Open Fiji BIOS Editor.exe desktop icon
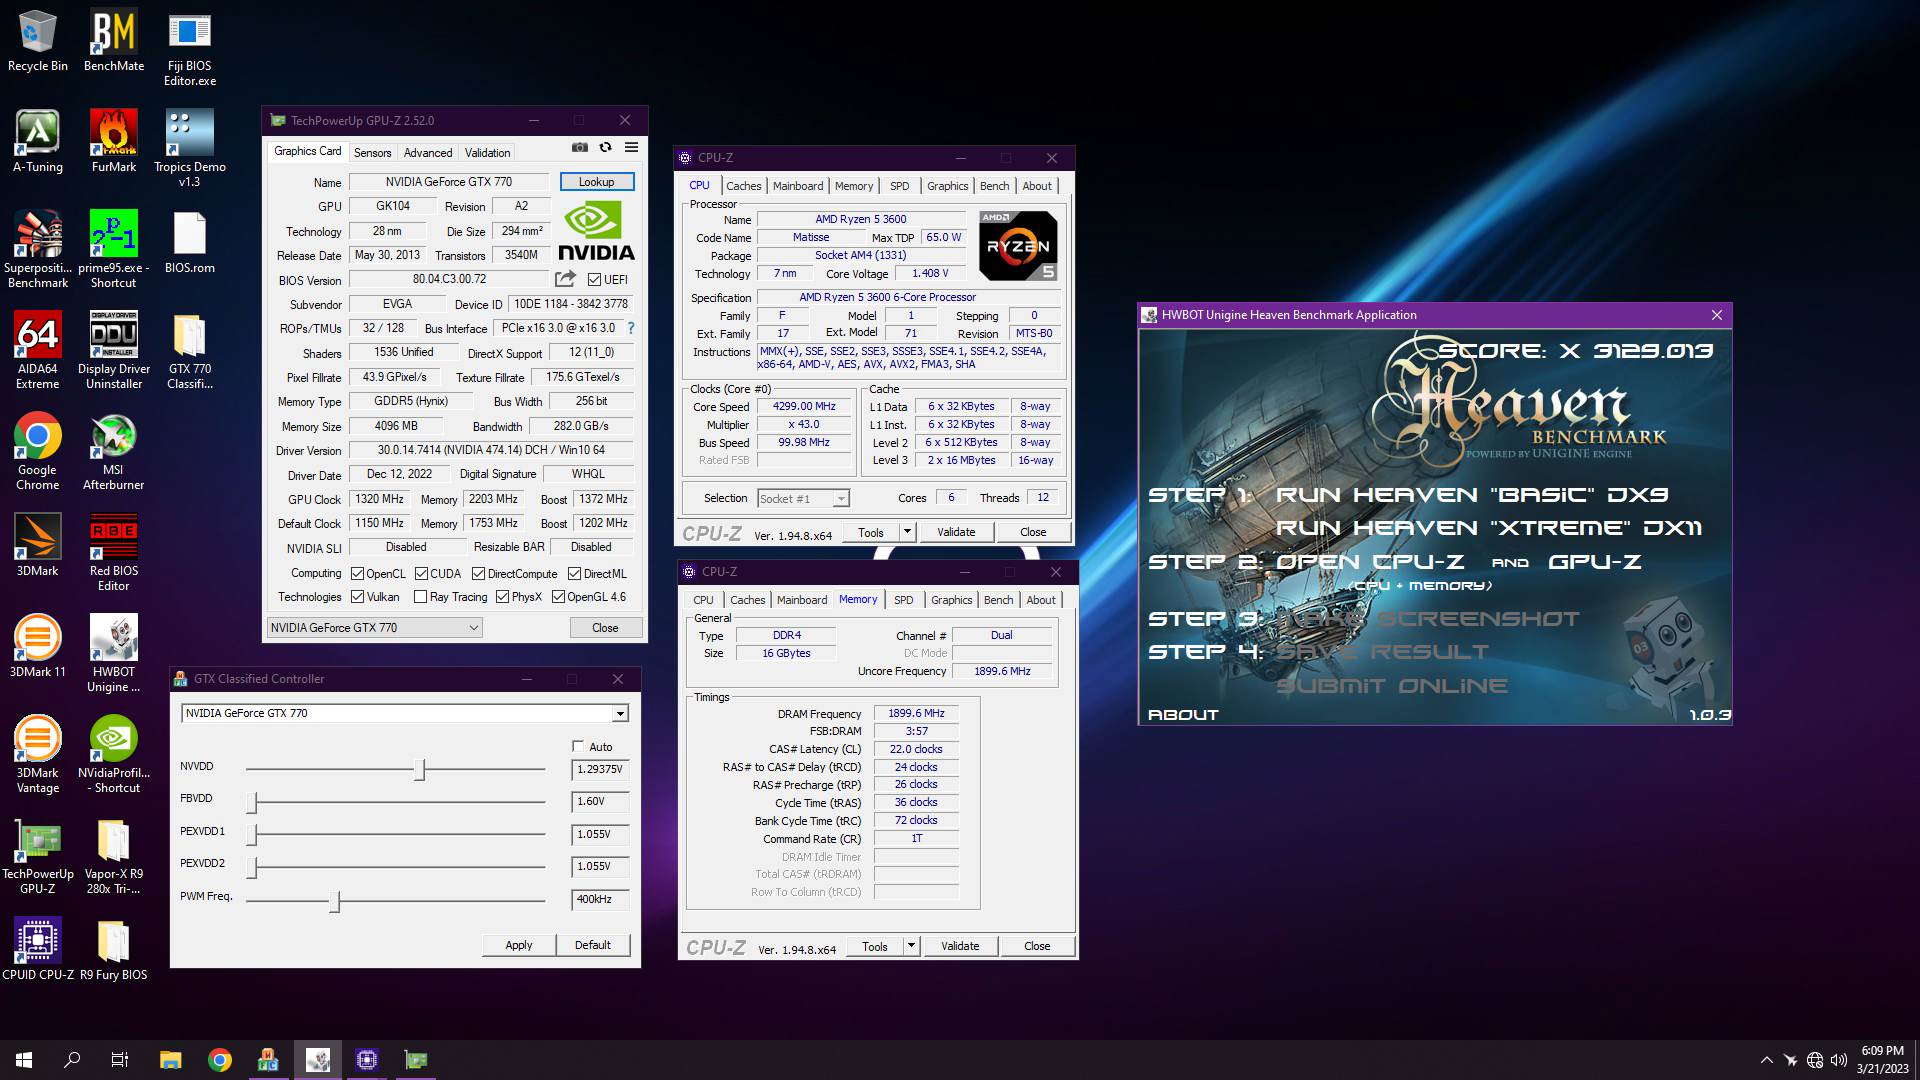This screenshot has height=1080, width=1920. point(190,48)
